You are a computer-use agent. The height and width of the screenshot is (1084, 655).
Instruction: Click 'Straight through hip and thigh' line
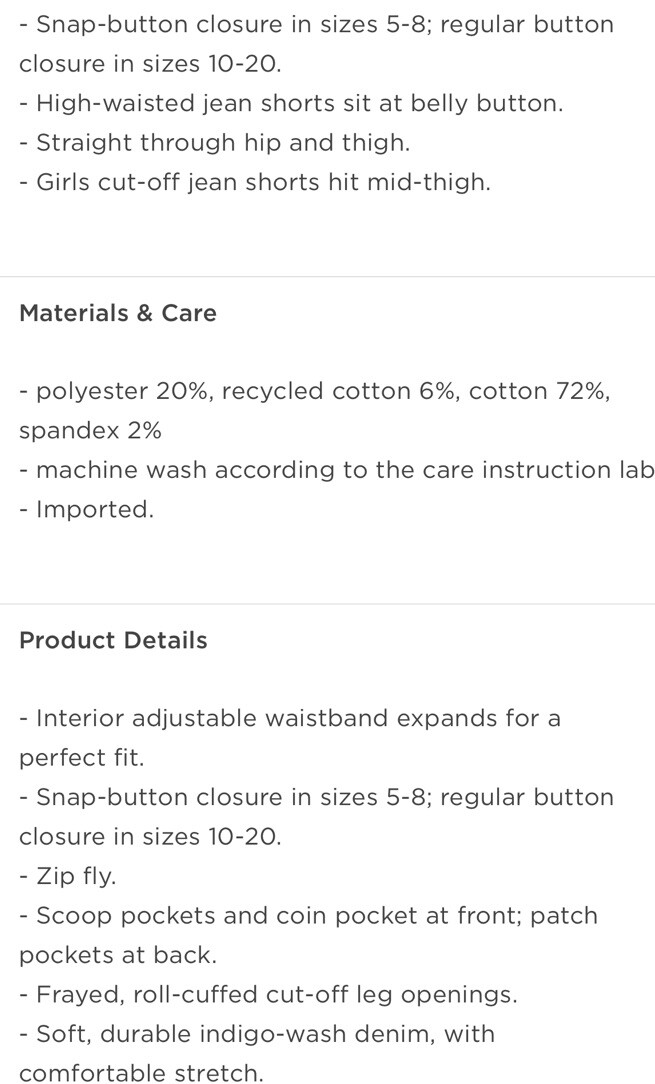(x=214, y=143)
